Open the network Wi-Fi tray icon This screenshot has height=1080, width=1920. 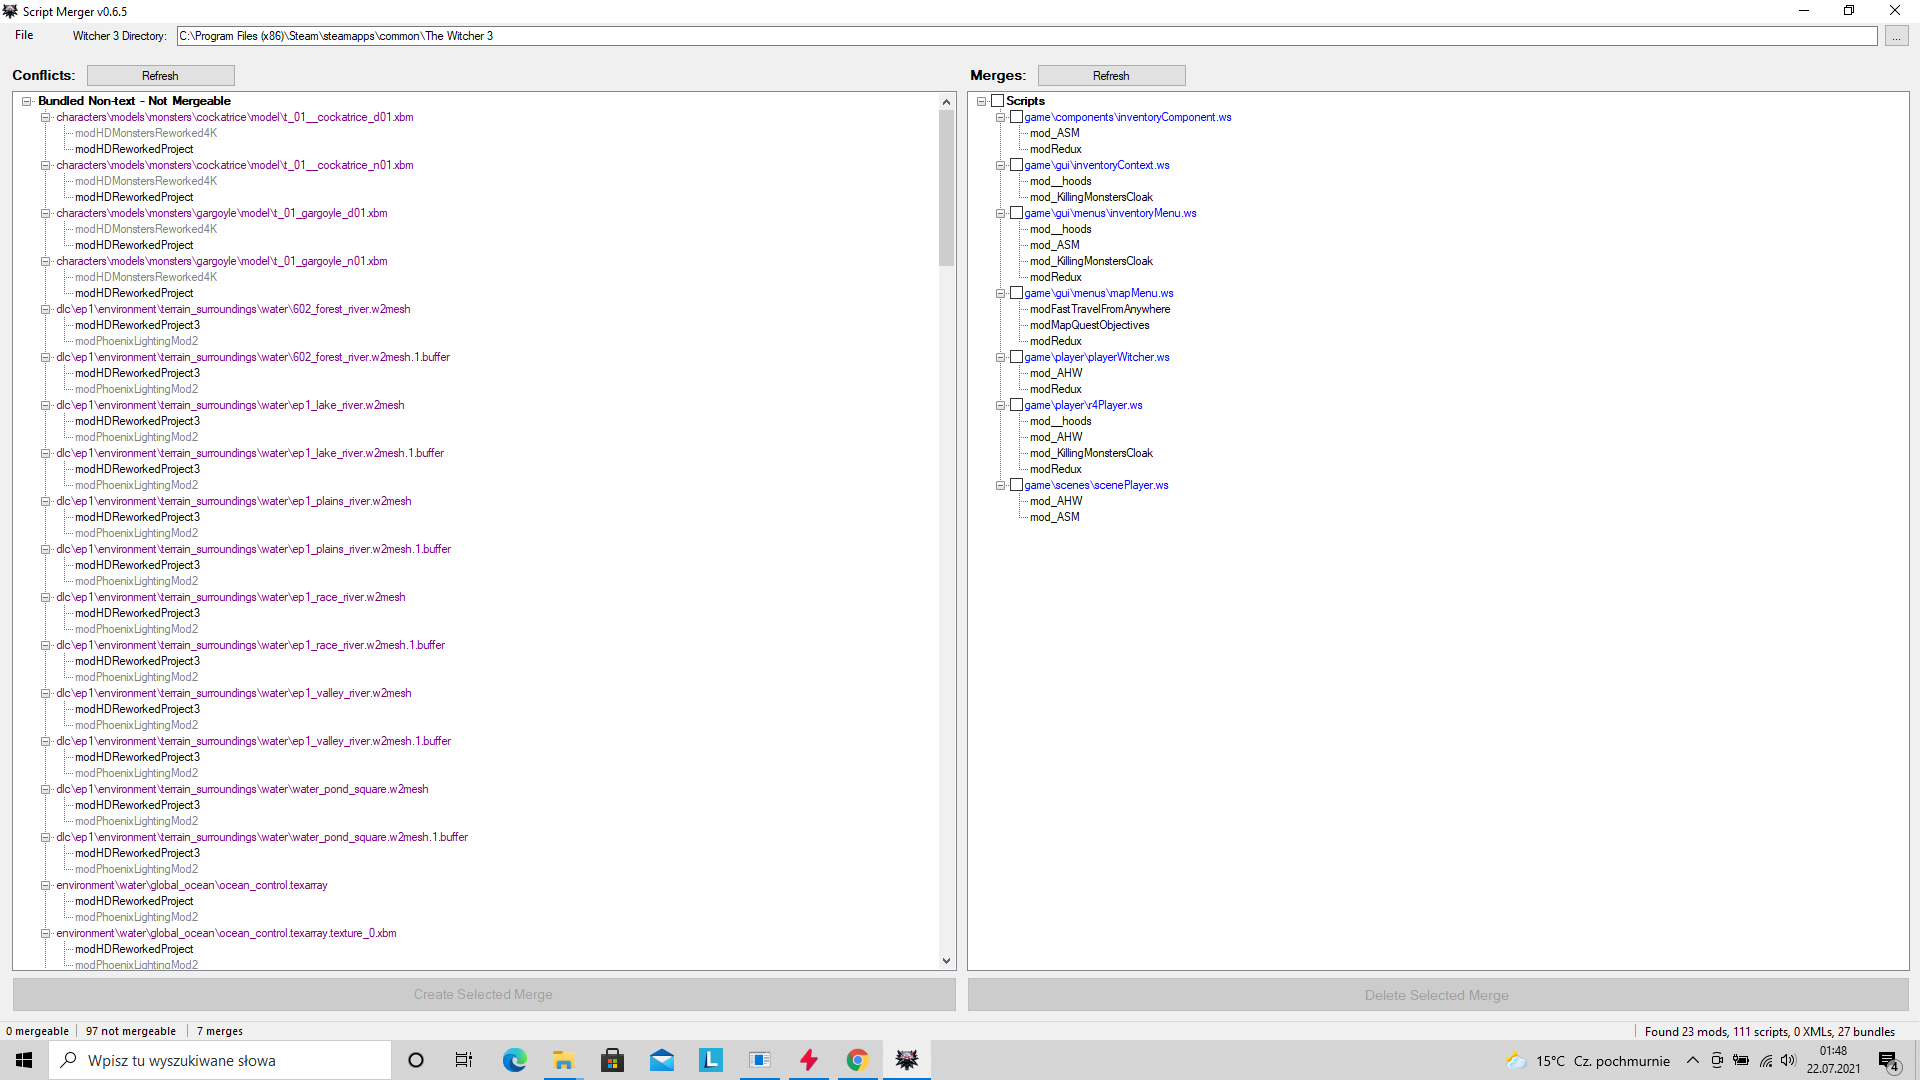(1766, 1060)
